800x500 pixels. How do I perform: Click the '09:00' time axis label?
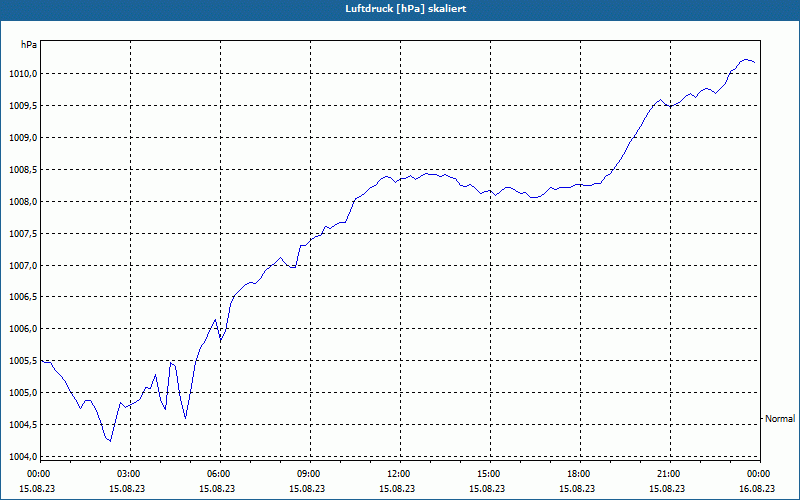click(x=310, y=474)
